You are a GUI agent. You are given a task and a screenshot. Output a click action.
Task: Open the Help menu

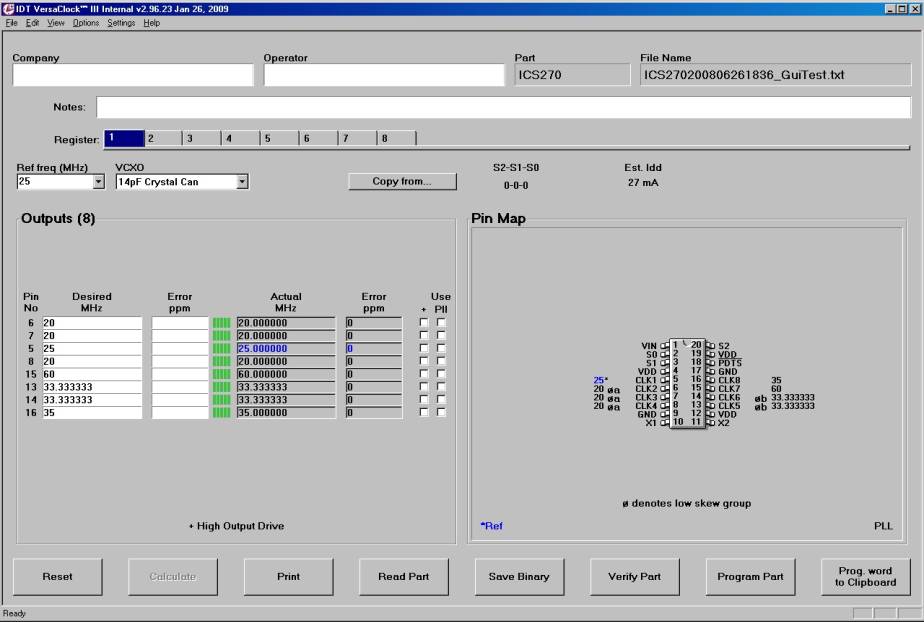pos(151,23)
